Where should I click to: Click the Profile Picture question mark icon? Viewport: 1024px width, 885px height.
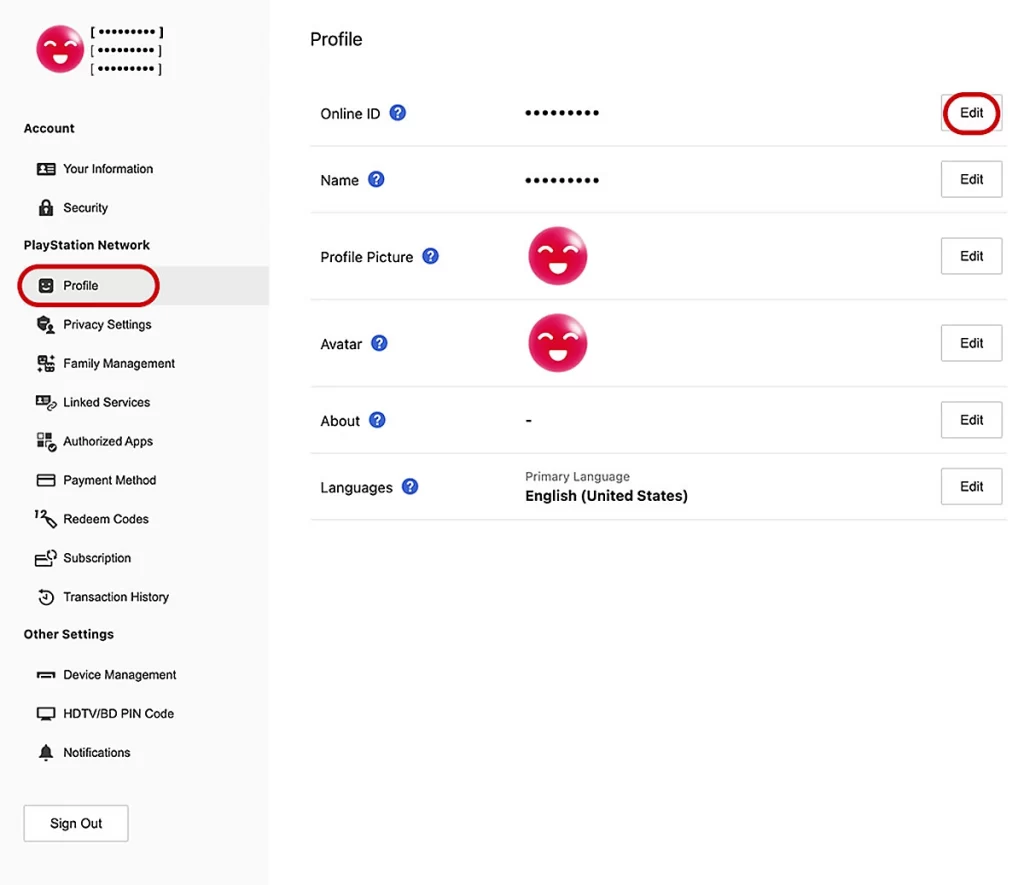pos(430,256)
